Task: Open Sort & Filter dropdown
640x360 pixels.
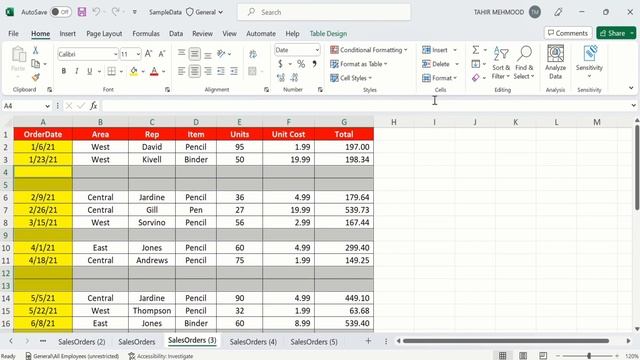Action: (501, 62)
